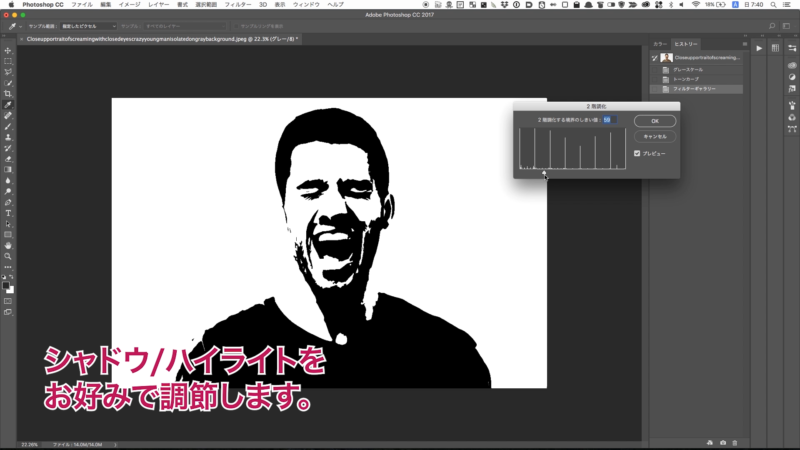This screenshot has width=800, height=450.
Task: Select the トーンカーブ history state
Action: click(696, 79)
